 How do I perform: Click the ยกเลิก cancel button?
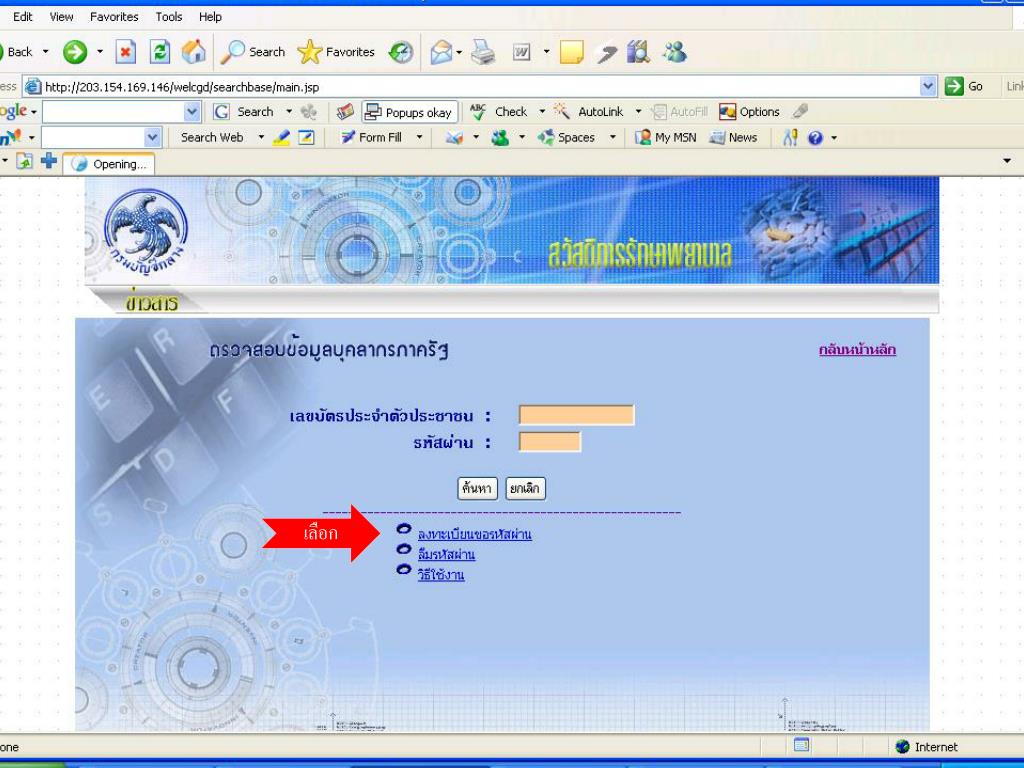click(x=525, y=488)
